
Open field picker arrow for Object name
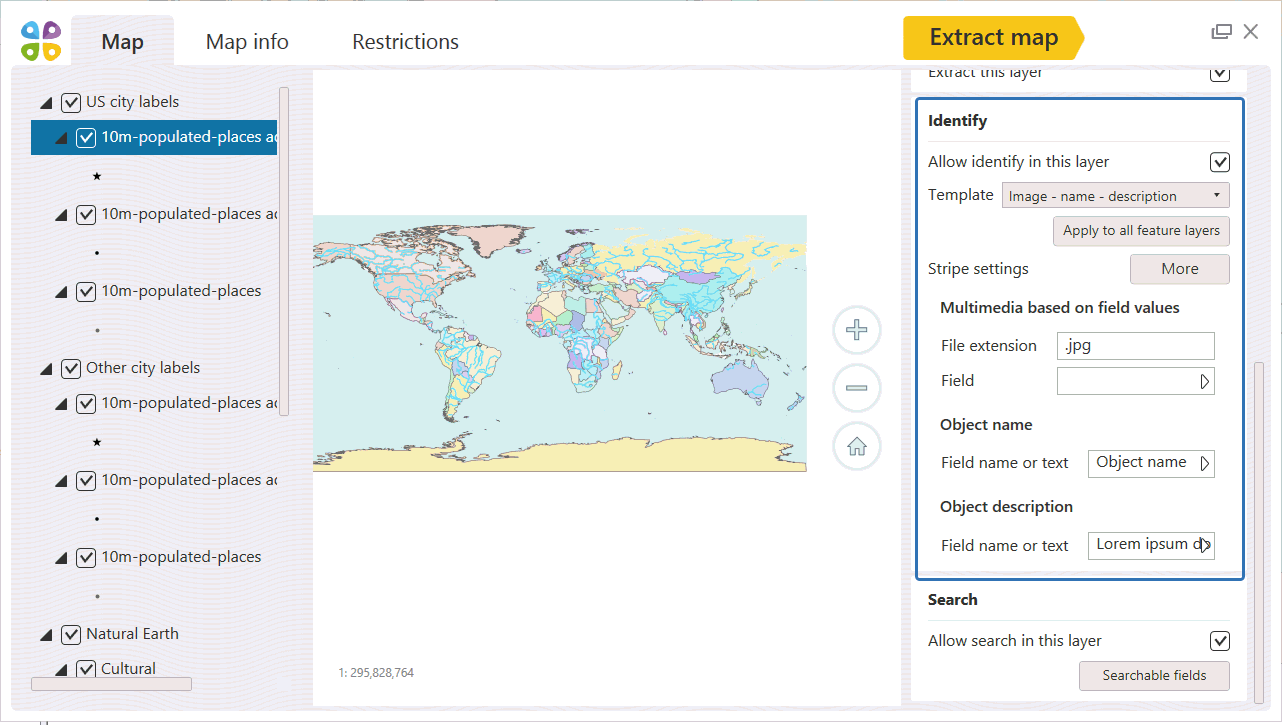point(1205,463)
